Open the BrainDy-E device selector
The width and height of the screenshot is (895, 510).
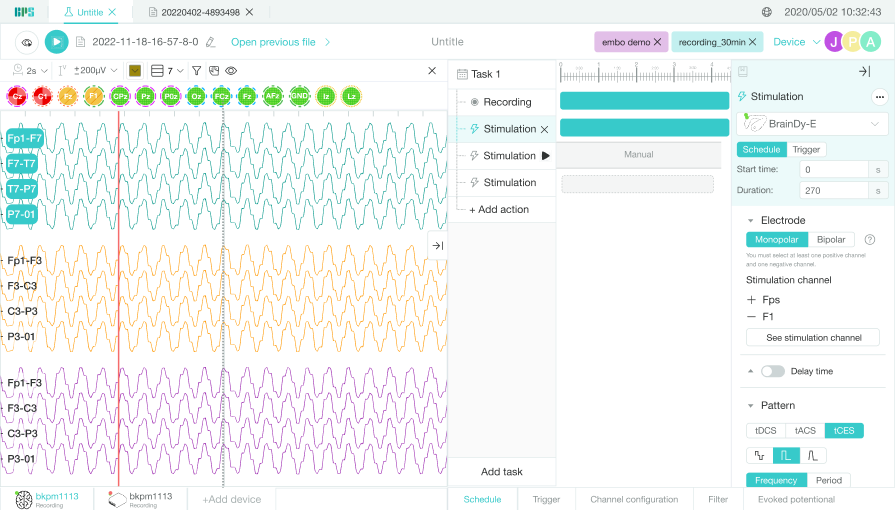click(x=812, y=124)
